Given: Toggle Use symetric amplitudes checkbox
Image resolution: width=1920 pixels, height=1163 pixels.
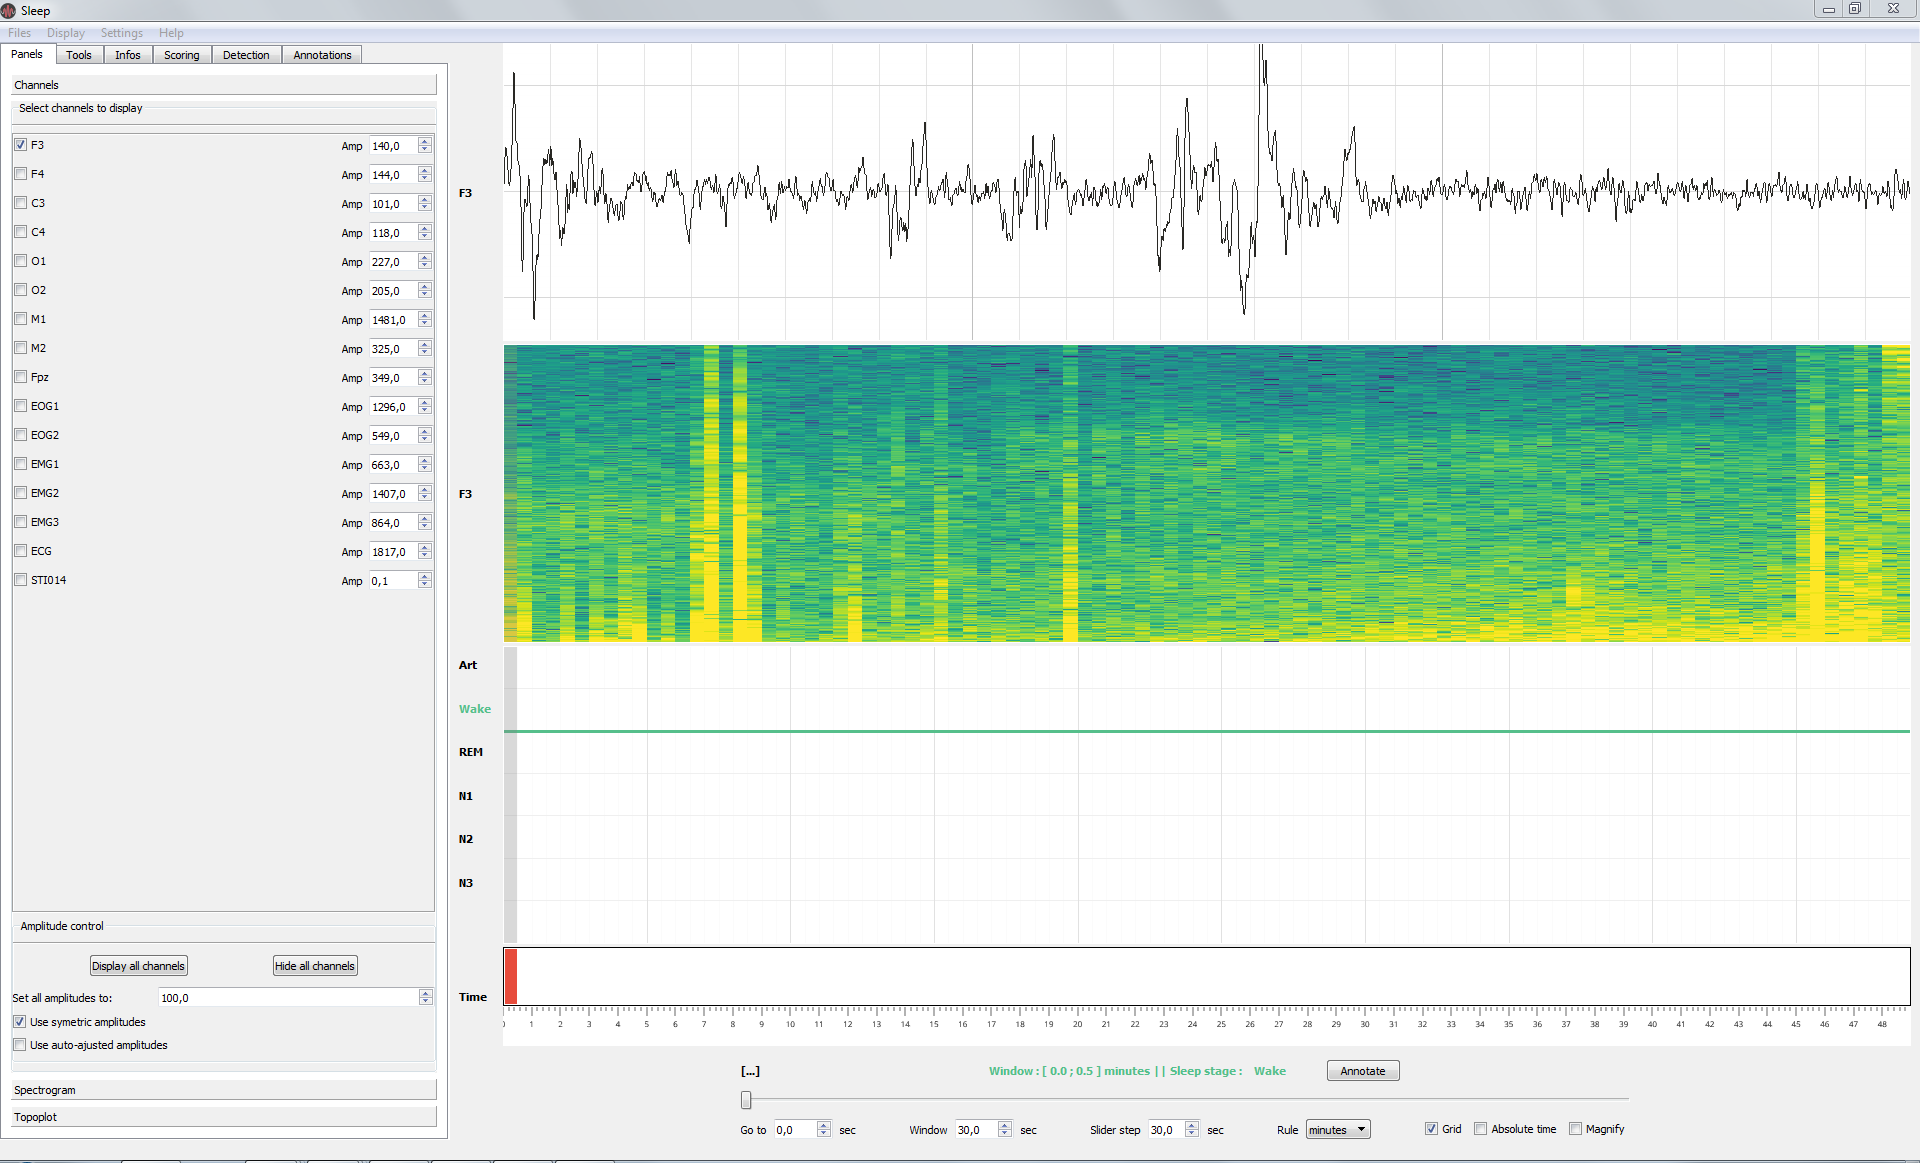Looking at the screenshot, I should [20, 1022].
